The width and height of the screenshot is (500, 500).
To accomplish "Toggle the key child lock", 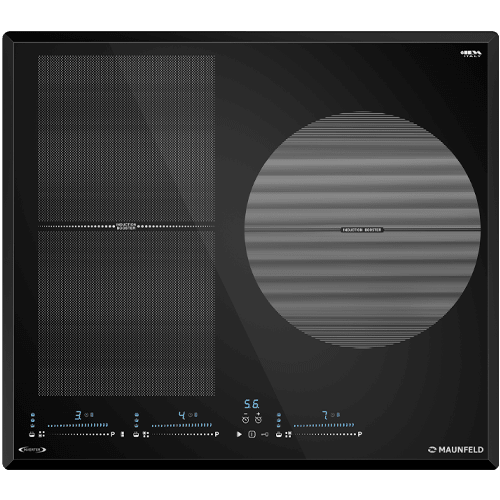I will tap(265, 434).
